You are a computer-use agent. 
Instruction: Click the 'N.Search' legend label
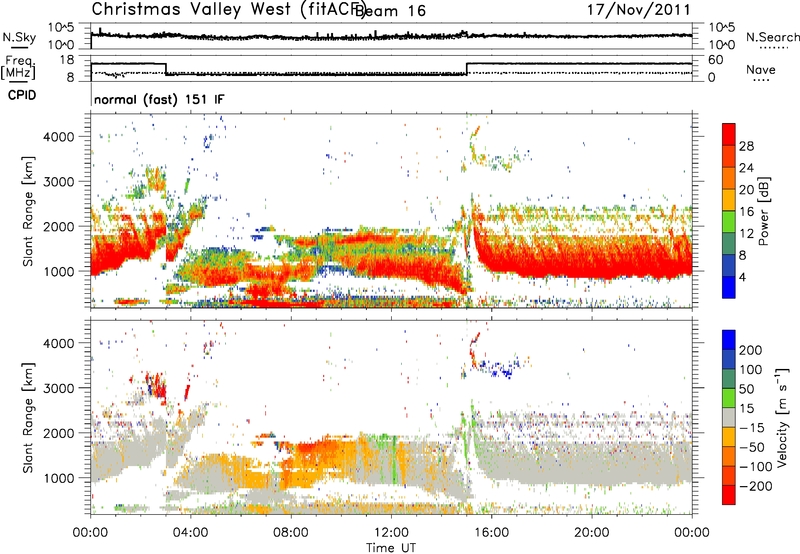click(773, 37)
